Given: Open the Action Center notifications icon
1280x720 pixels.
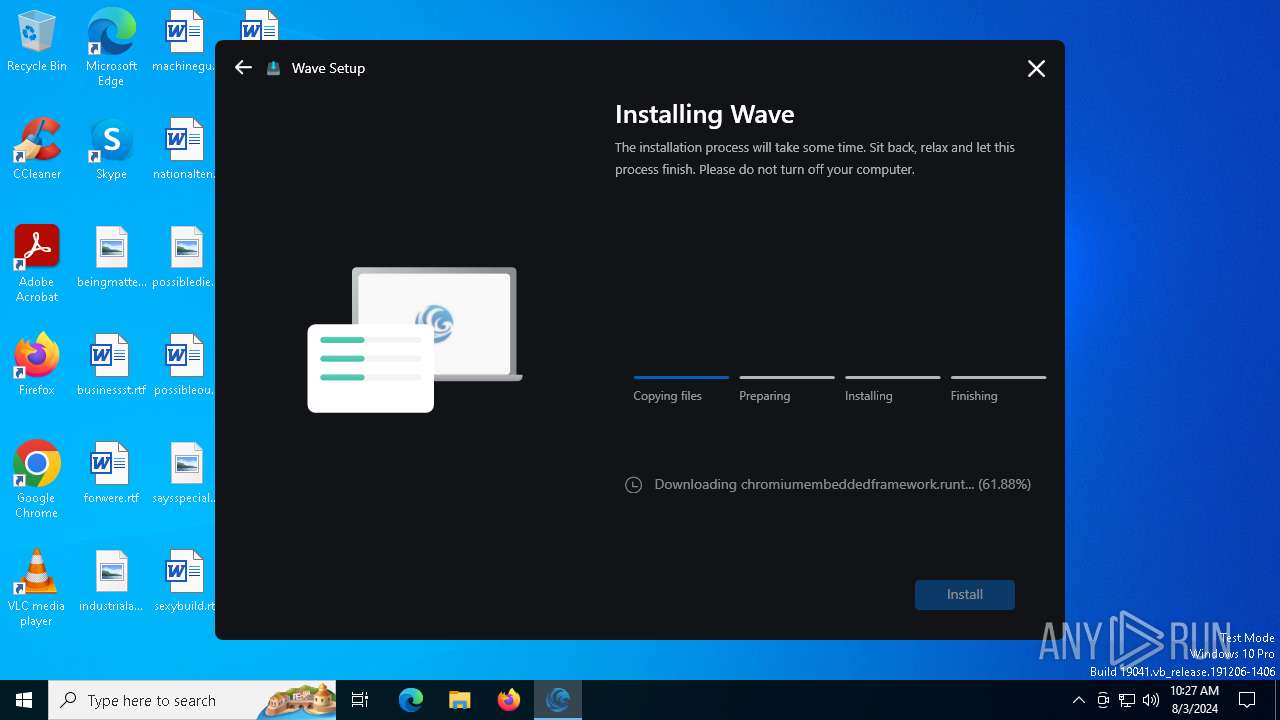Looking at the screenshot, I should pyautogui.click(x=1247, y=700).
